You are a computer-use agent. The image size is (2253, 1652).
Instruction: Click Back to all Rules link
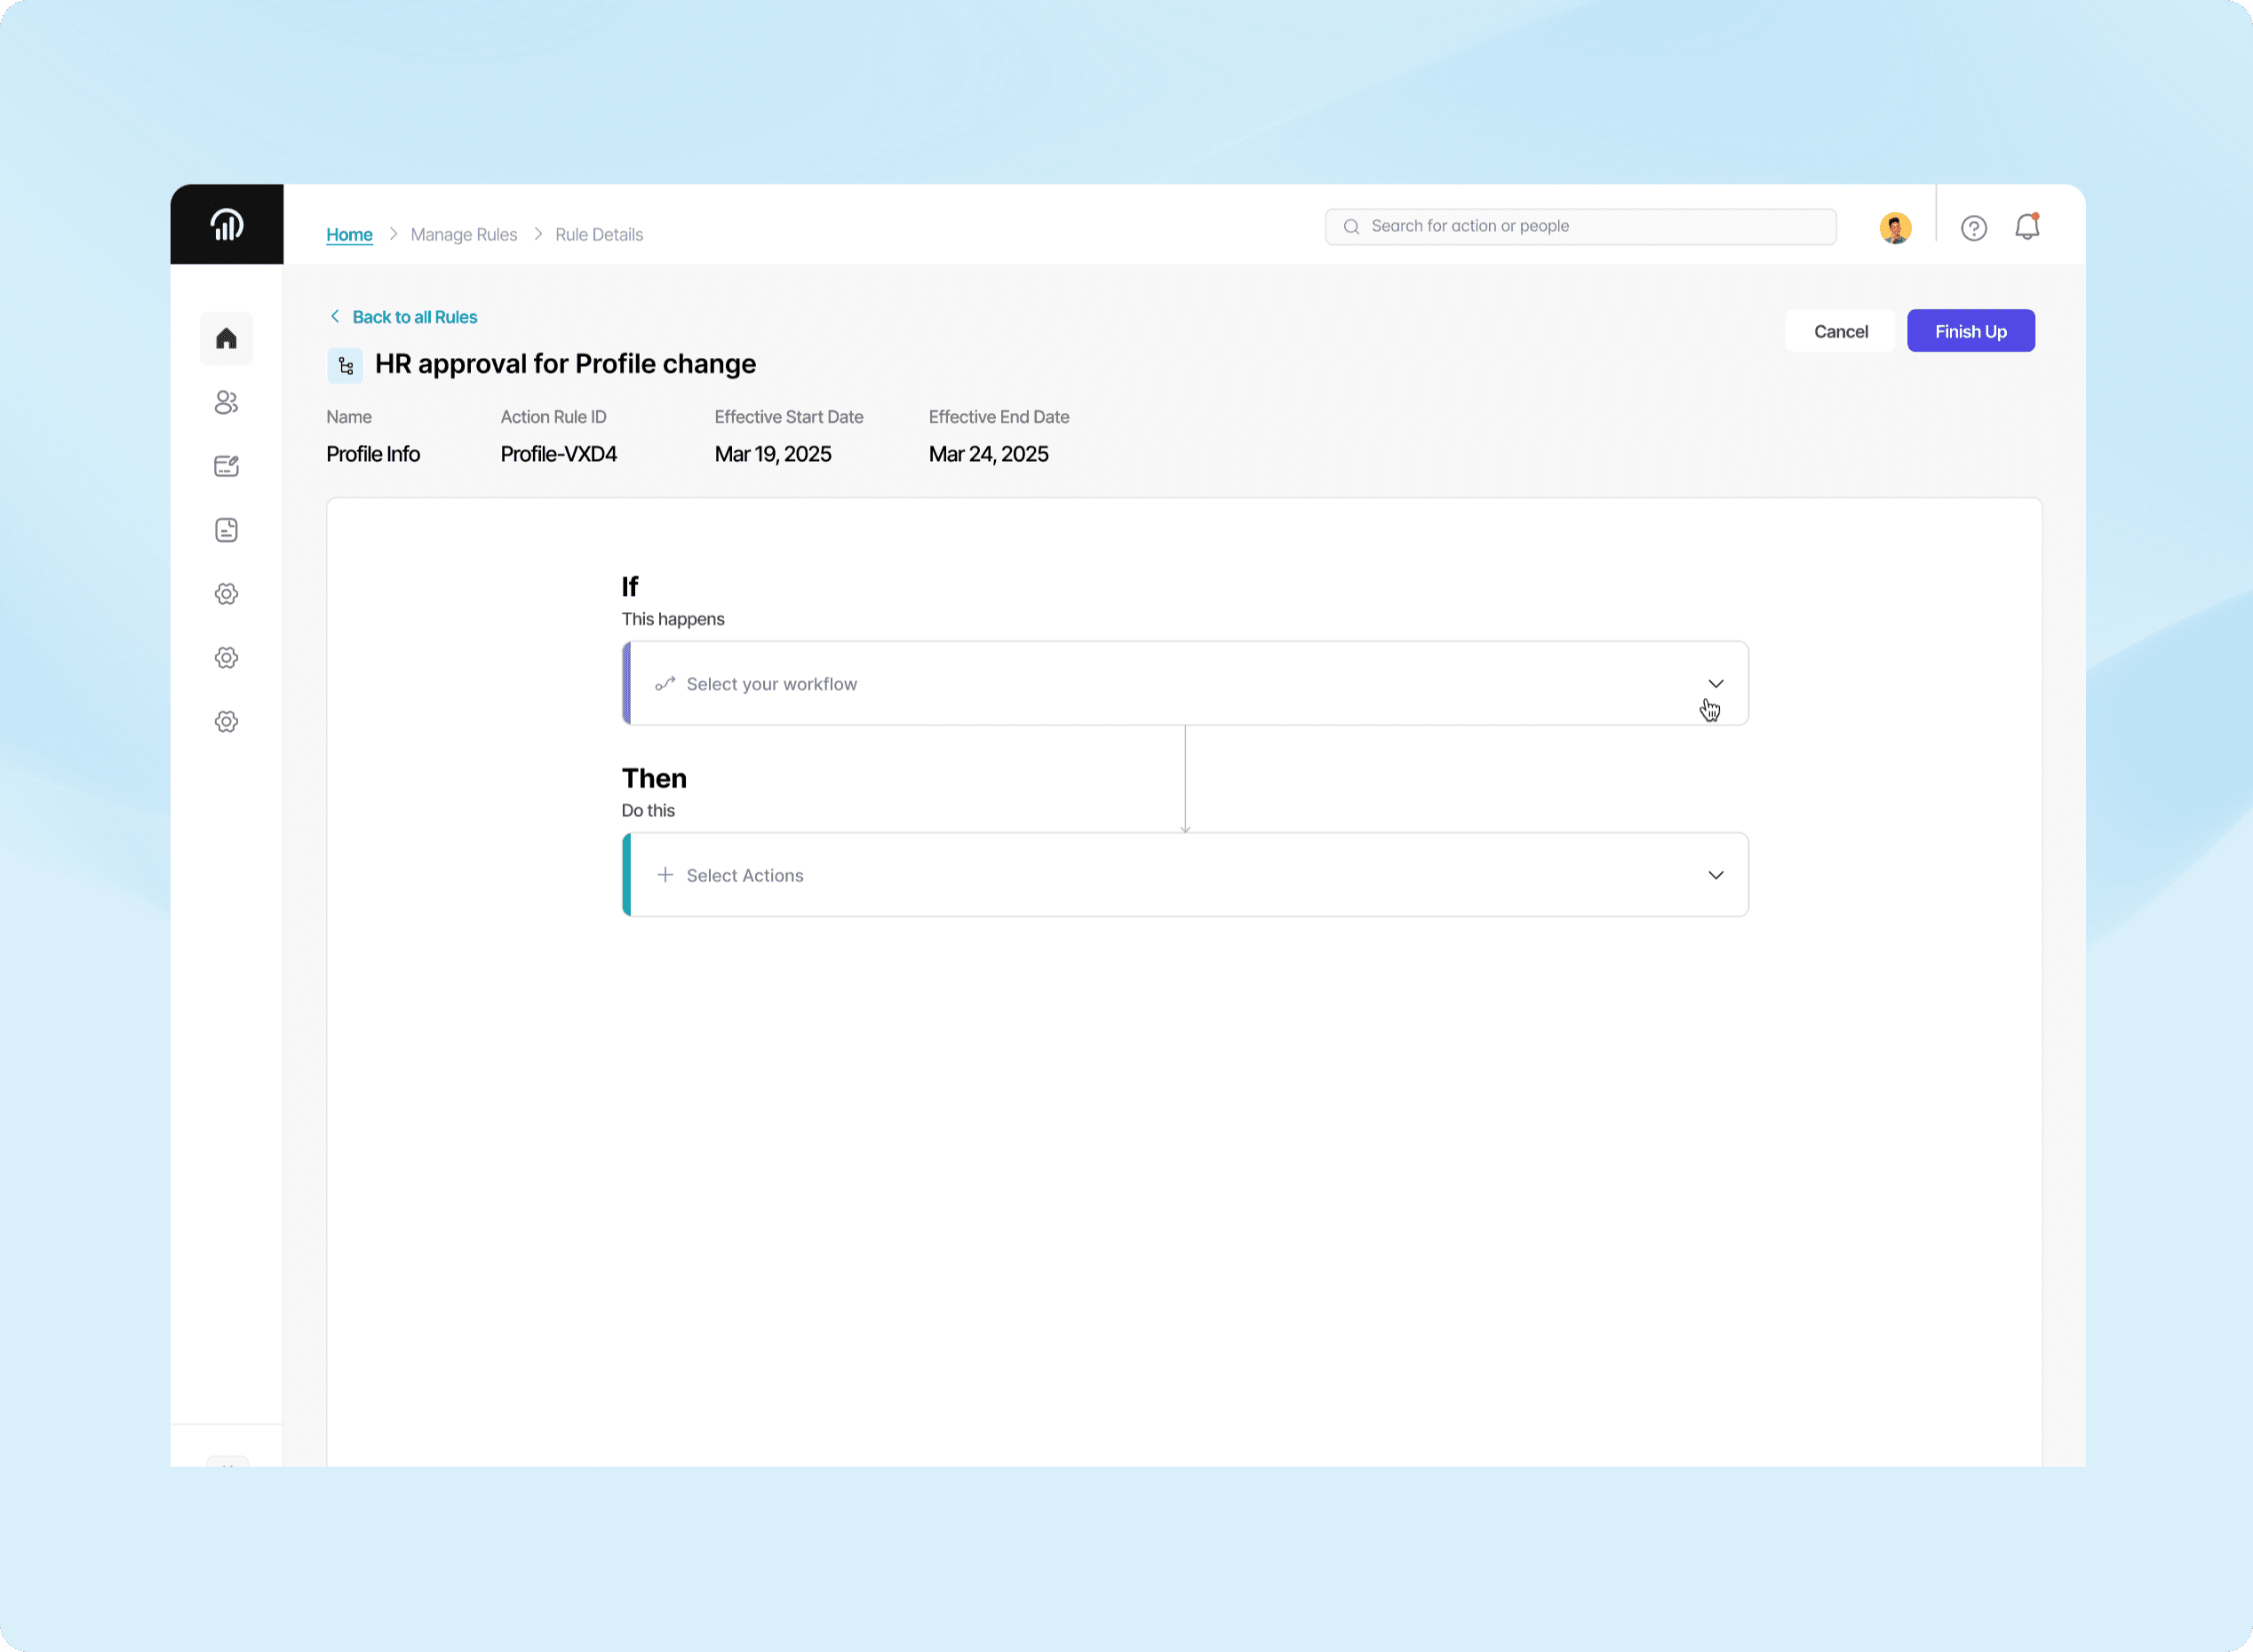[413, 317]
